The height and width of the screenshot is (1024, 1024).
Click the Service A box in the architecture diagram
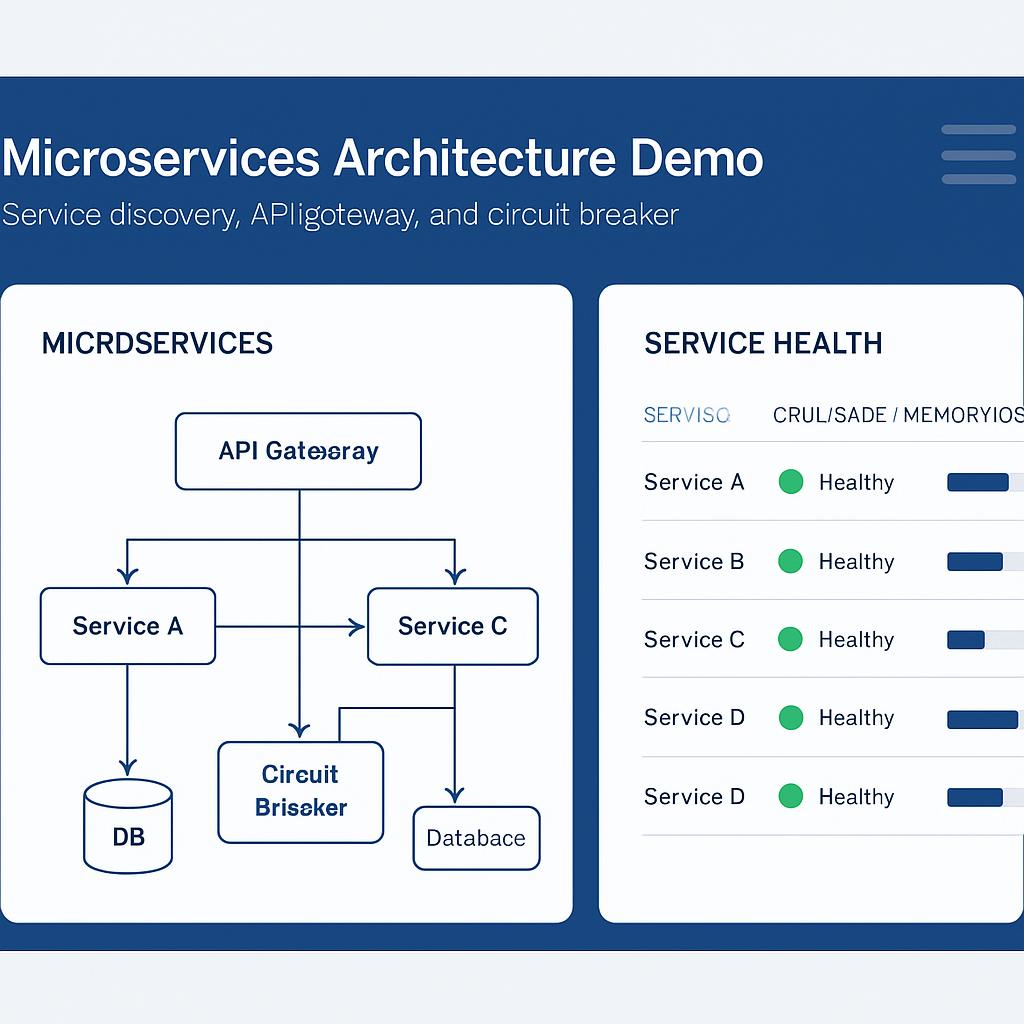point(127,626)
